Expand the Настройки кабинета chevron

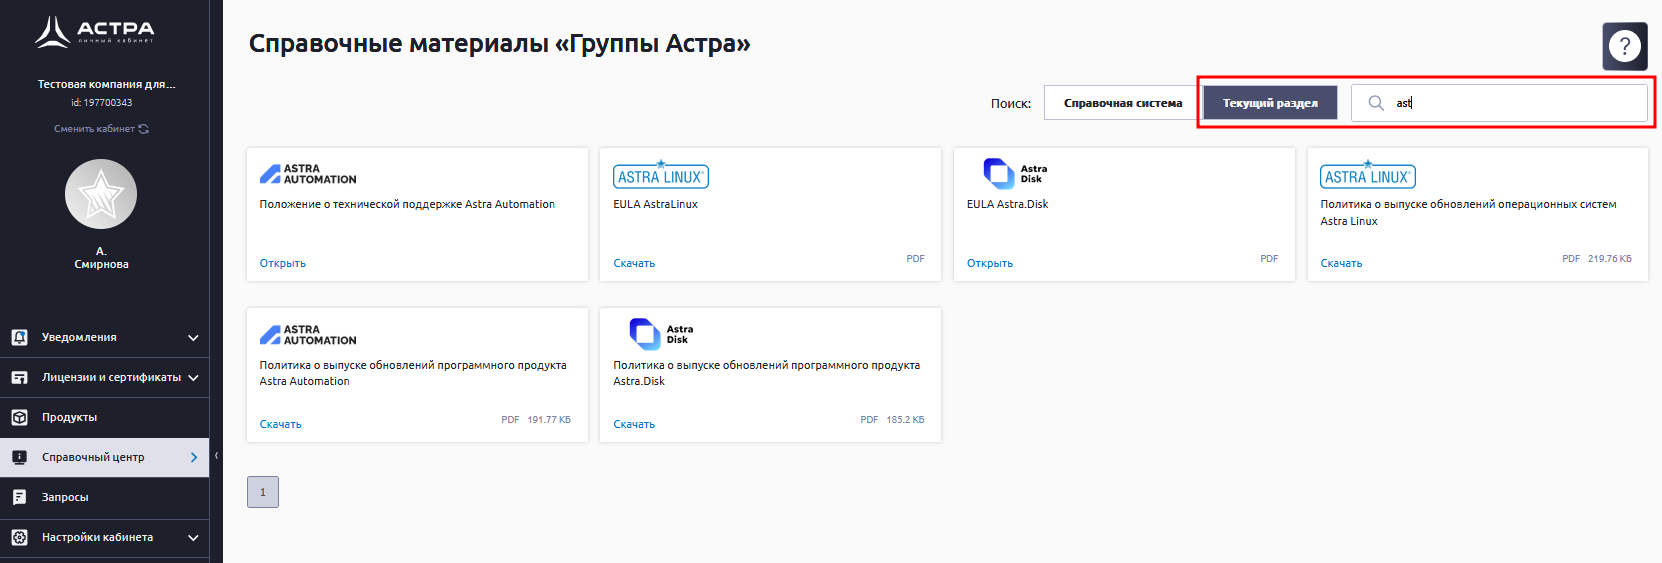point(193,537)
